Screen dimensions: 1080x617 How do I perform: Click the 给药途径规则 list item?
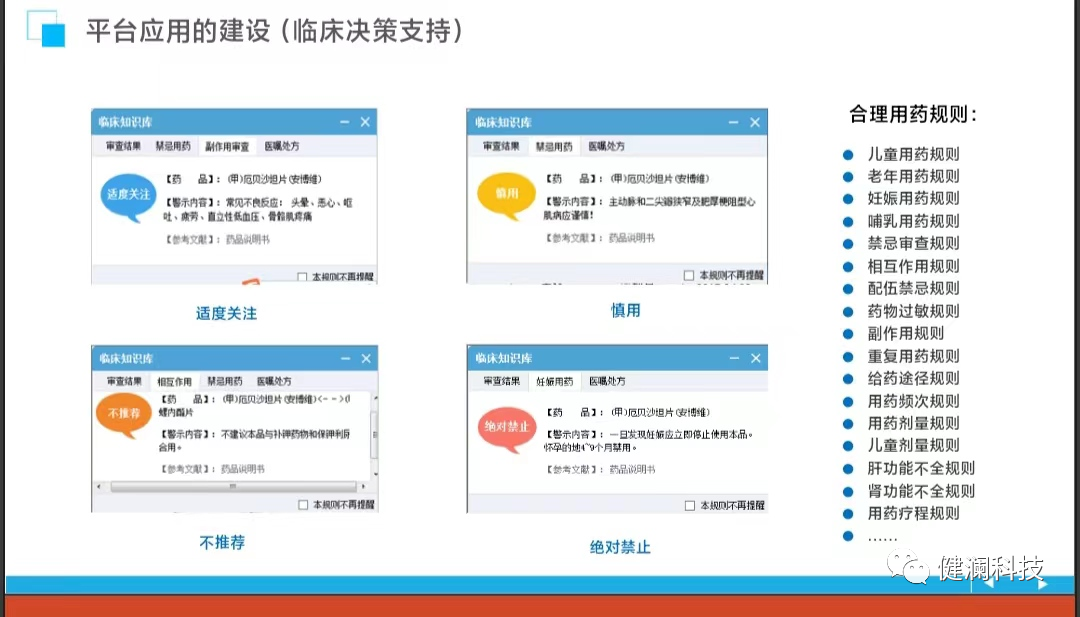(x=913, y=378)
